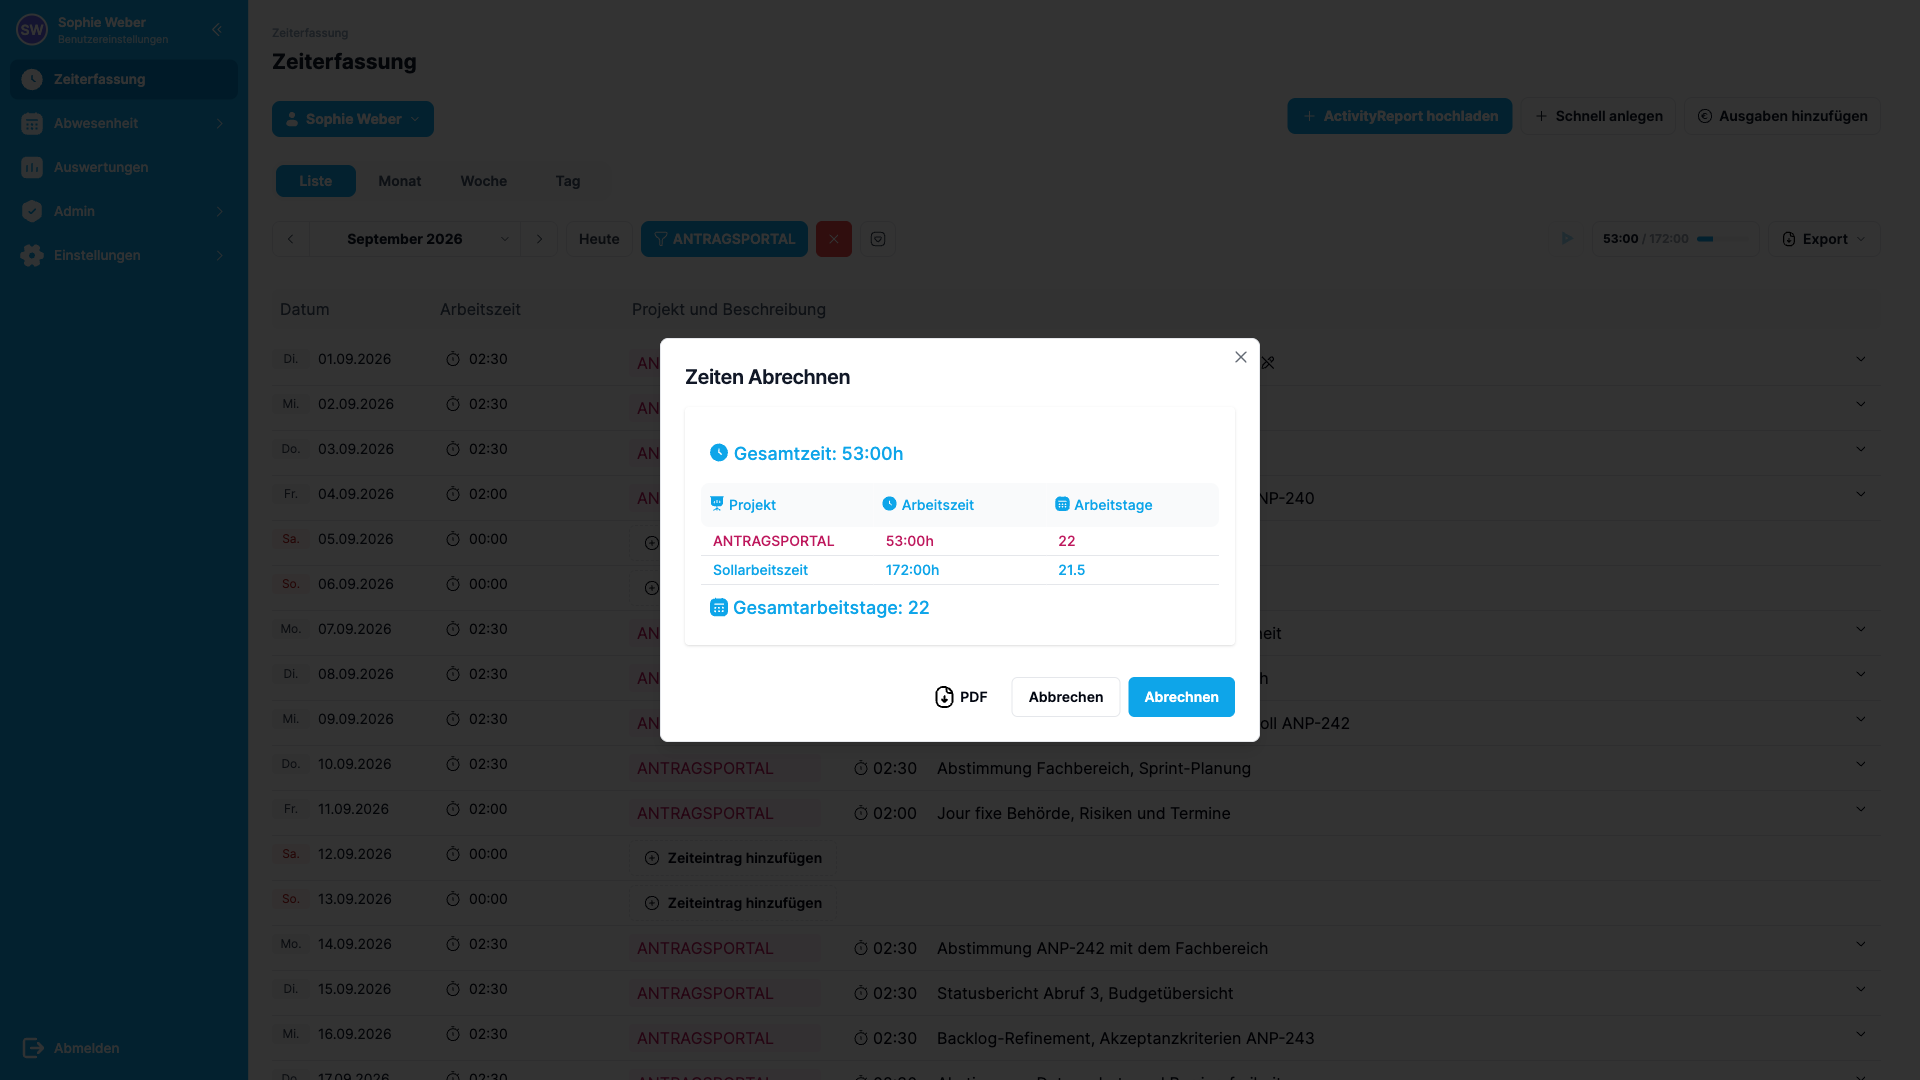
Task: Click ActivityReport hochladen button
Action: click(x=1399, y=116)
